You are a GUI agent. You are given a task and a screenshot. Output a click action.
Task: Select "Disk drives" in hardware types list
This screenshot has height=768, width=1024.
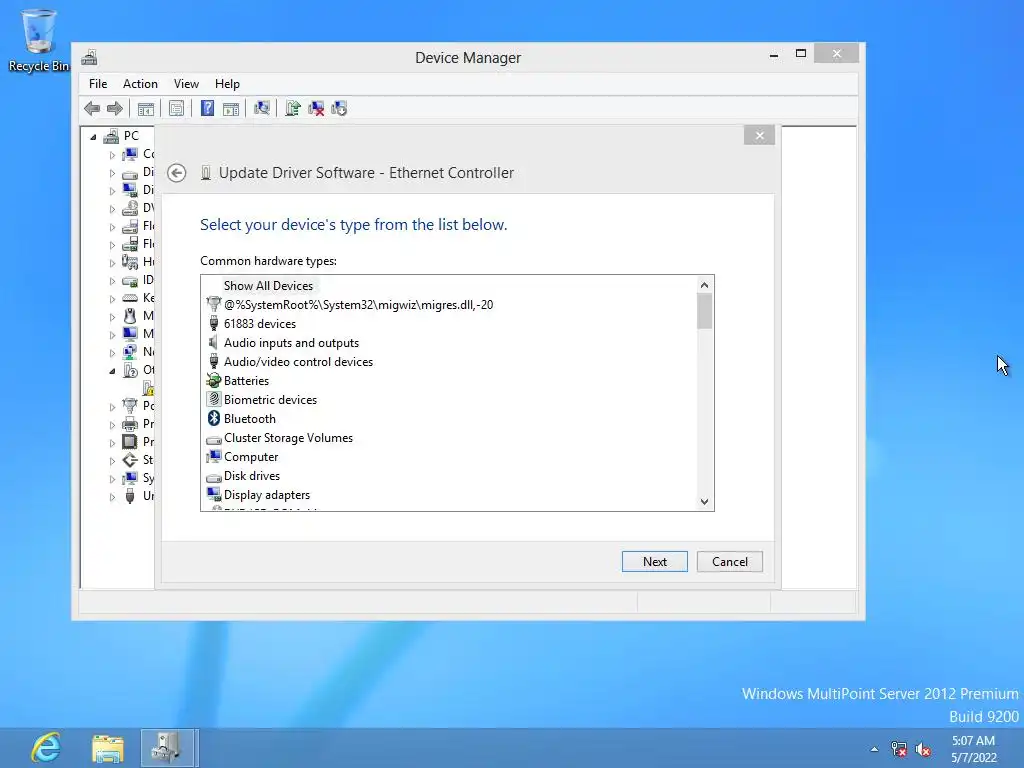(251, 475)
